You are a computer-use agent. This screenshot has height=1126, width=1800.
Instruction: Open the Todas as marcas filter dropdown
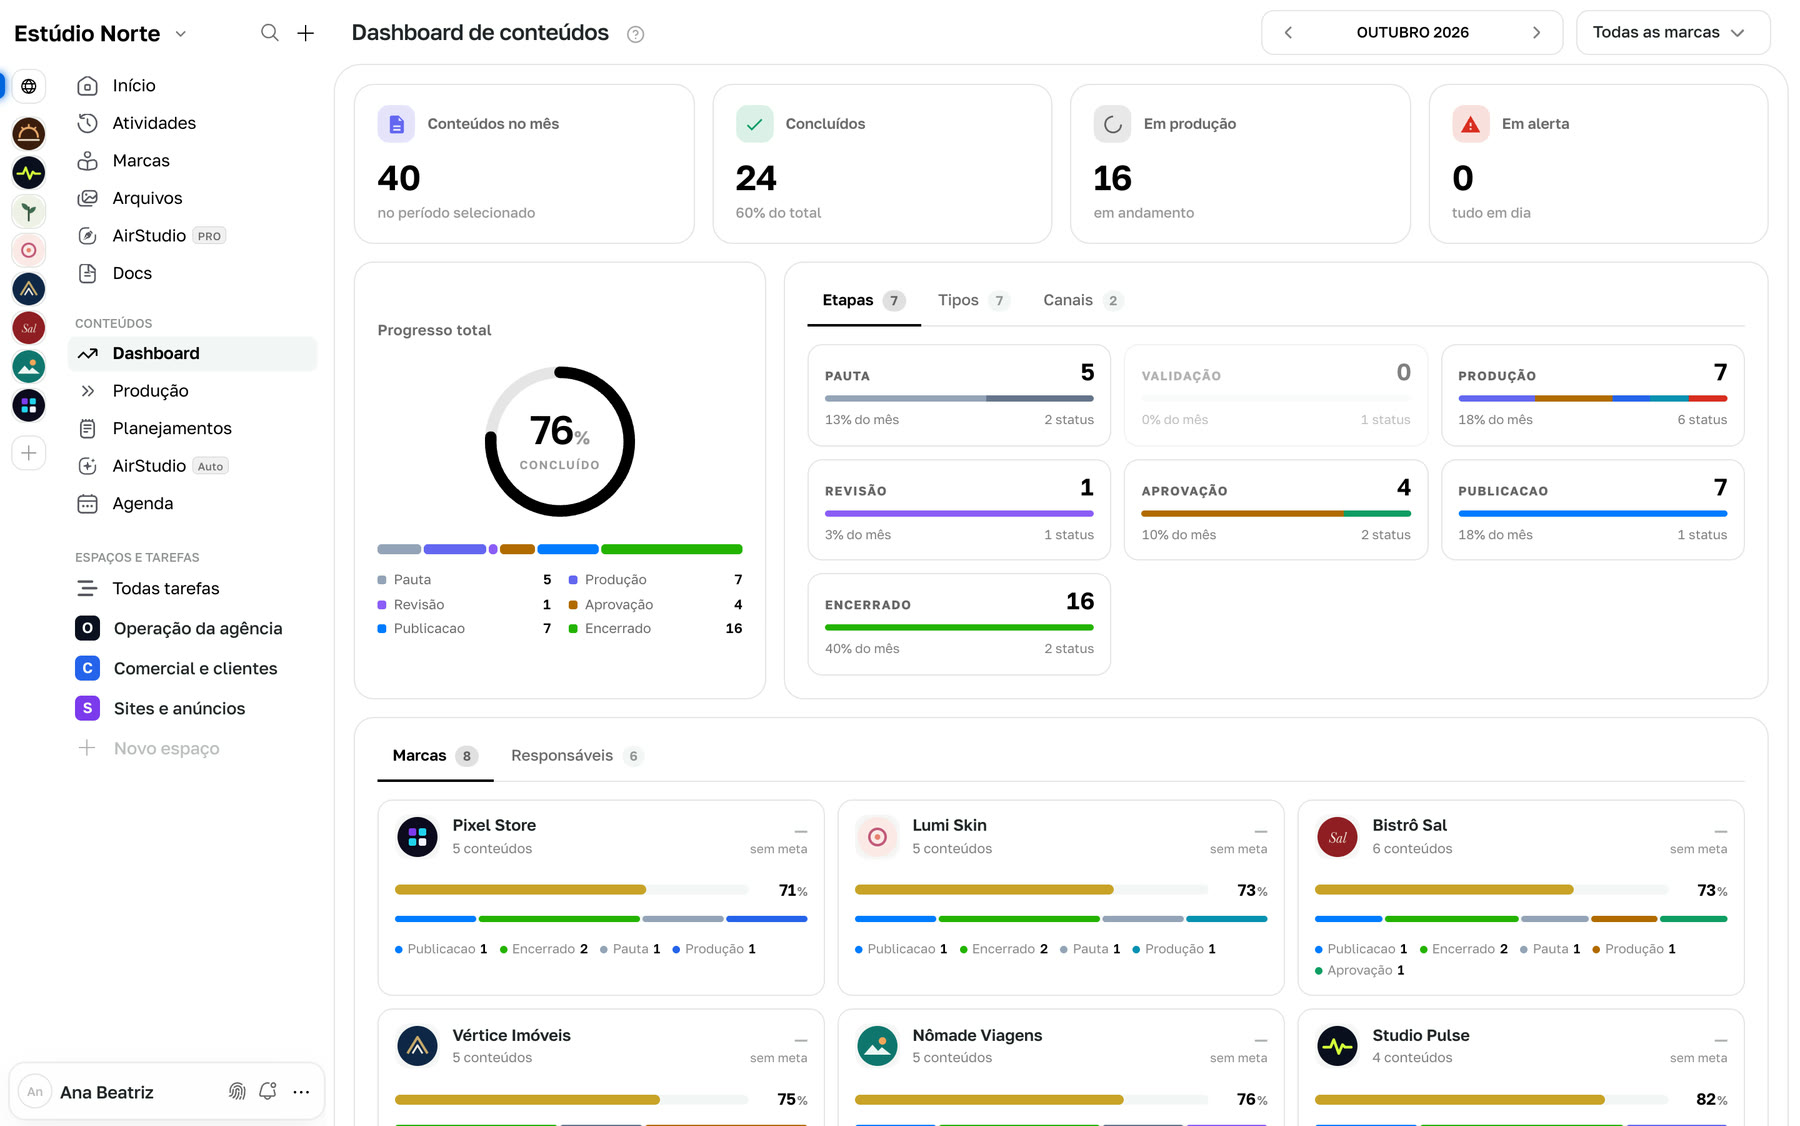click(x=1672, y=33)
